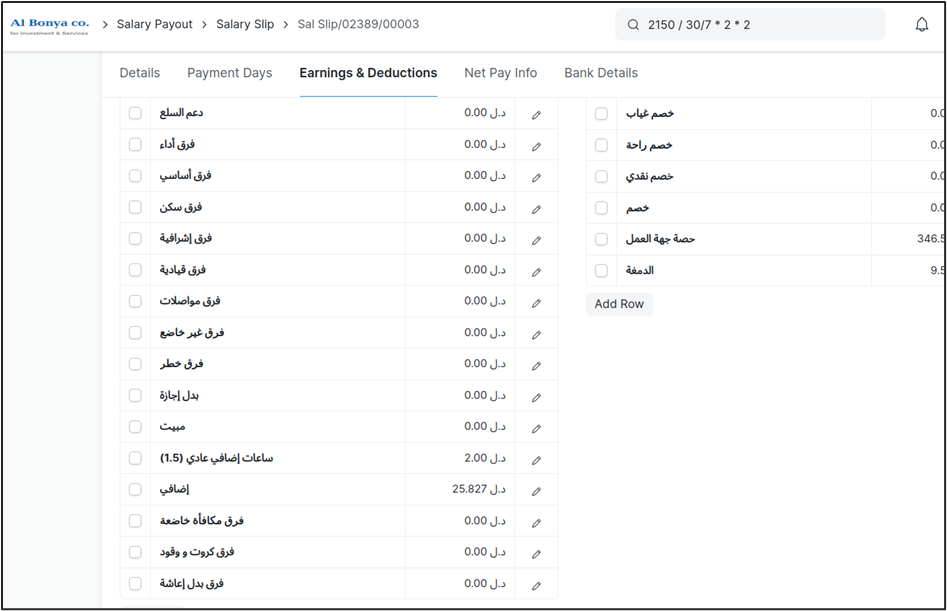Click pencil icon for فرق بدل إعاشة
Screen dimensions: 947x611
tap(536, 585)
